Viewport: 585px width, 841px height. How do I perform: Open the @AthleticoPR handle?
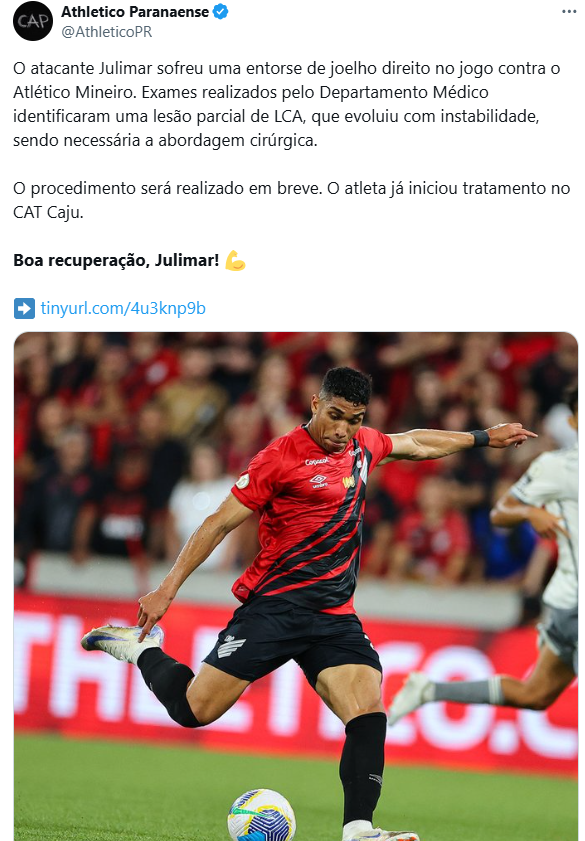[107, 32]
